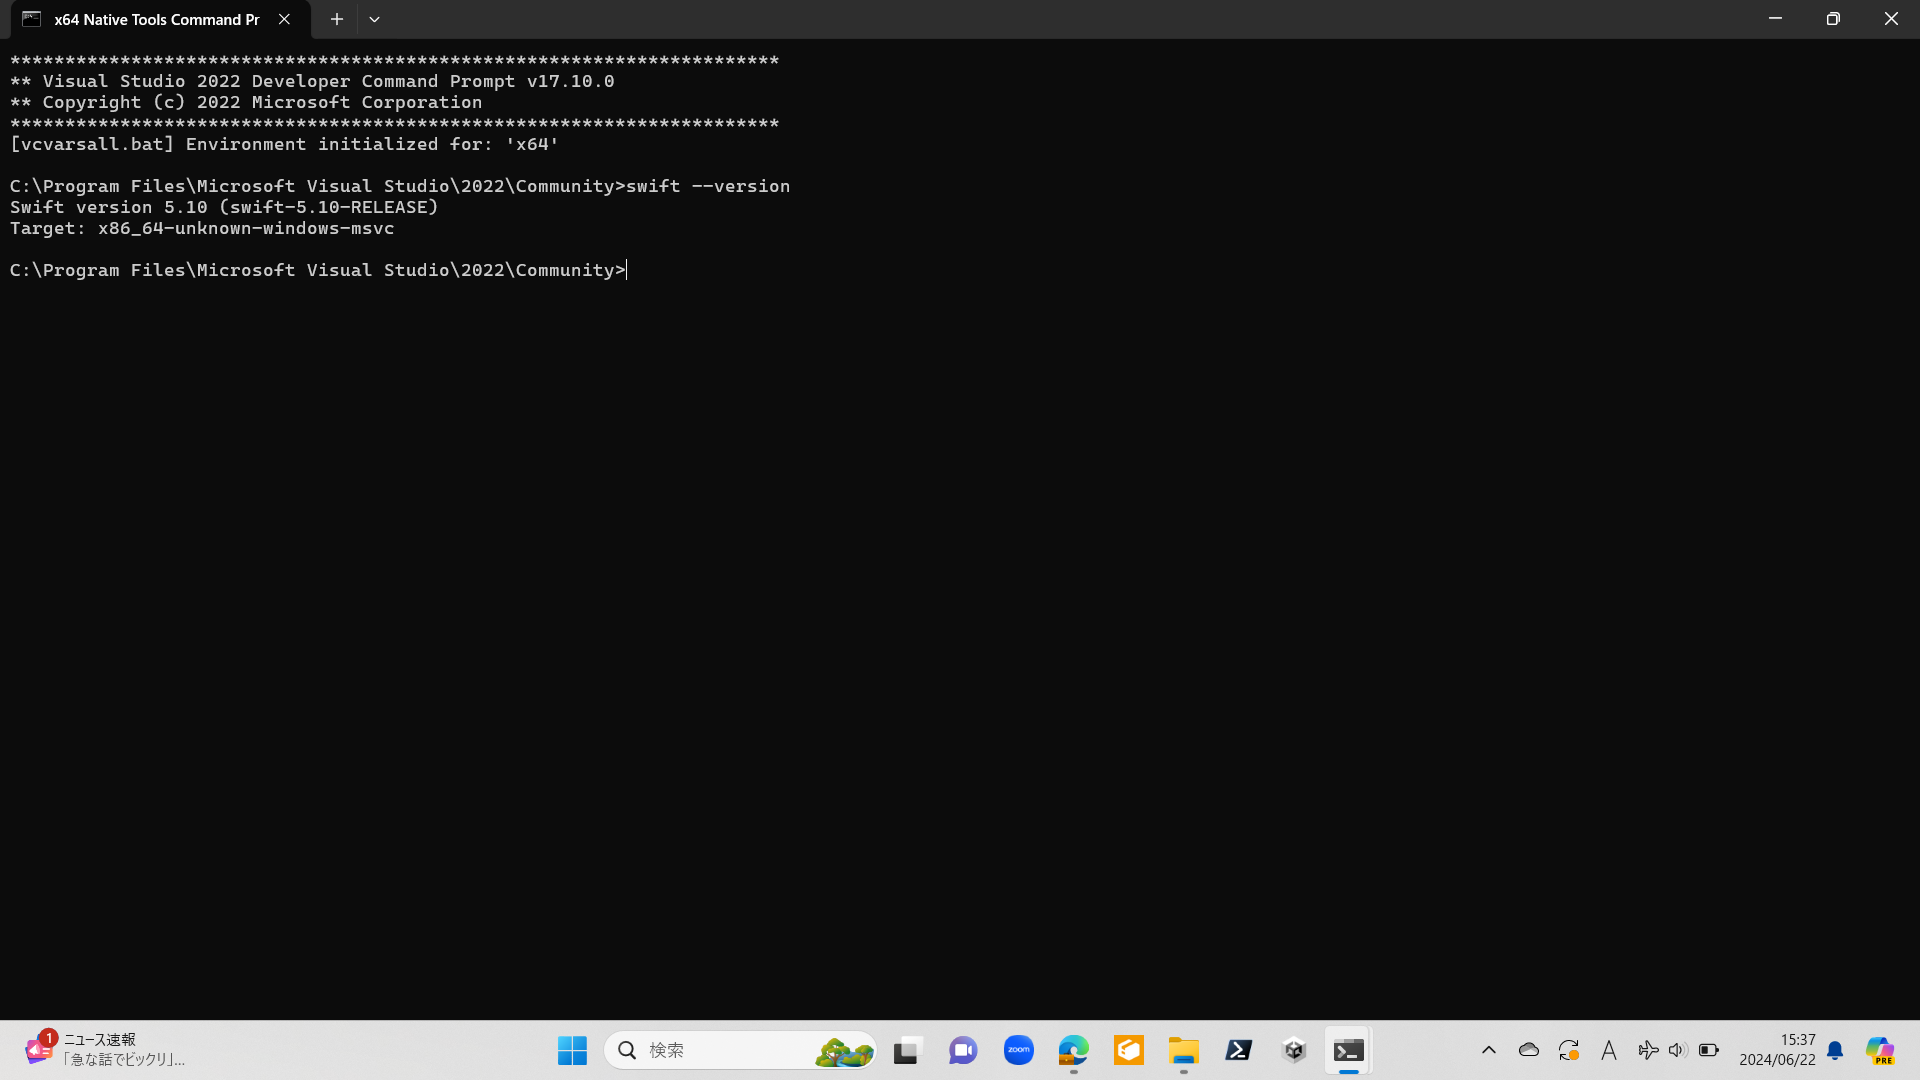Click the last empty prompt line
This screenshot has height=1080, width=1920.
[318, 270]
